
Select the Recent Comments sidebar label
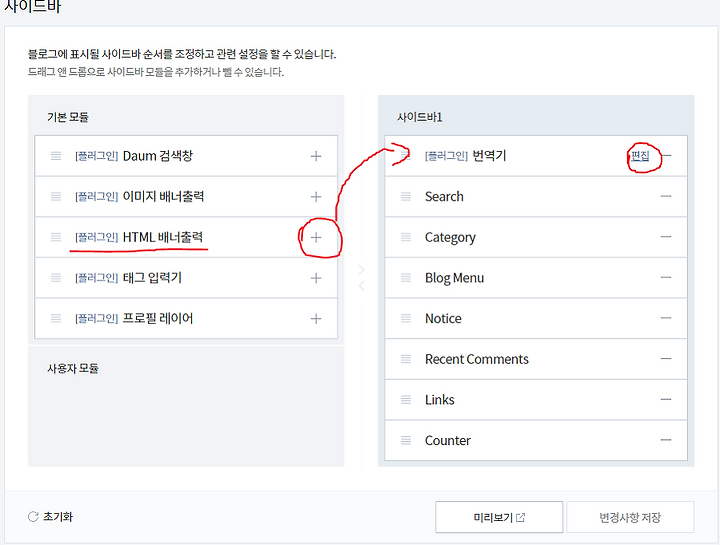[477, 359]
